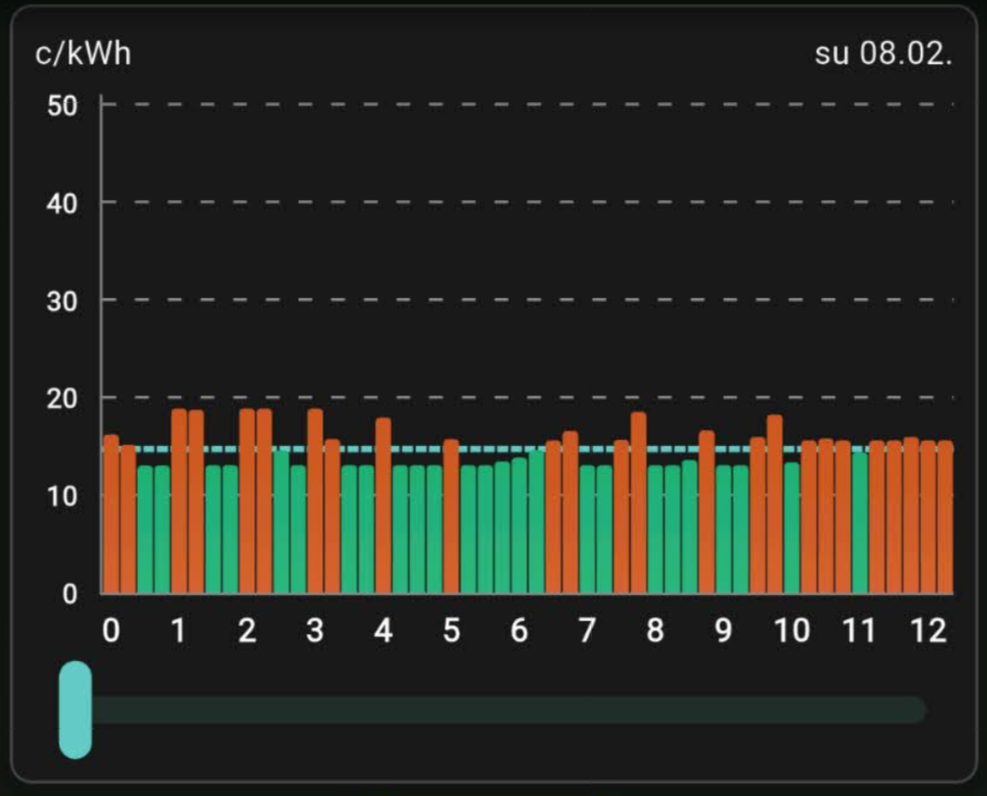Select the single orange bar above hour 5
Image resolution: width=987 pixels, height=796 pixels.
pyautogui.click(x=451, y=517)
